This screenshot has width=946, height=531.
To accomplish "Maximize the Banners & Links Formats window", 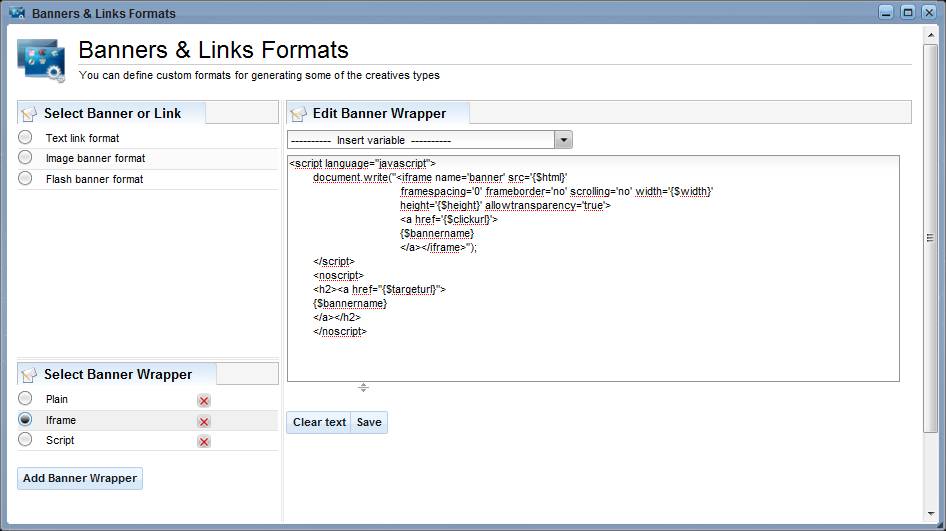I will [x=907, y=12].
